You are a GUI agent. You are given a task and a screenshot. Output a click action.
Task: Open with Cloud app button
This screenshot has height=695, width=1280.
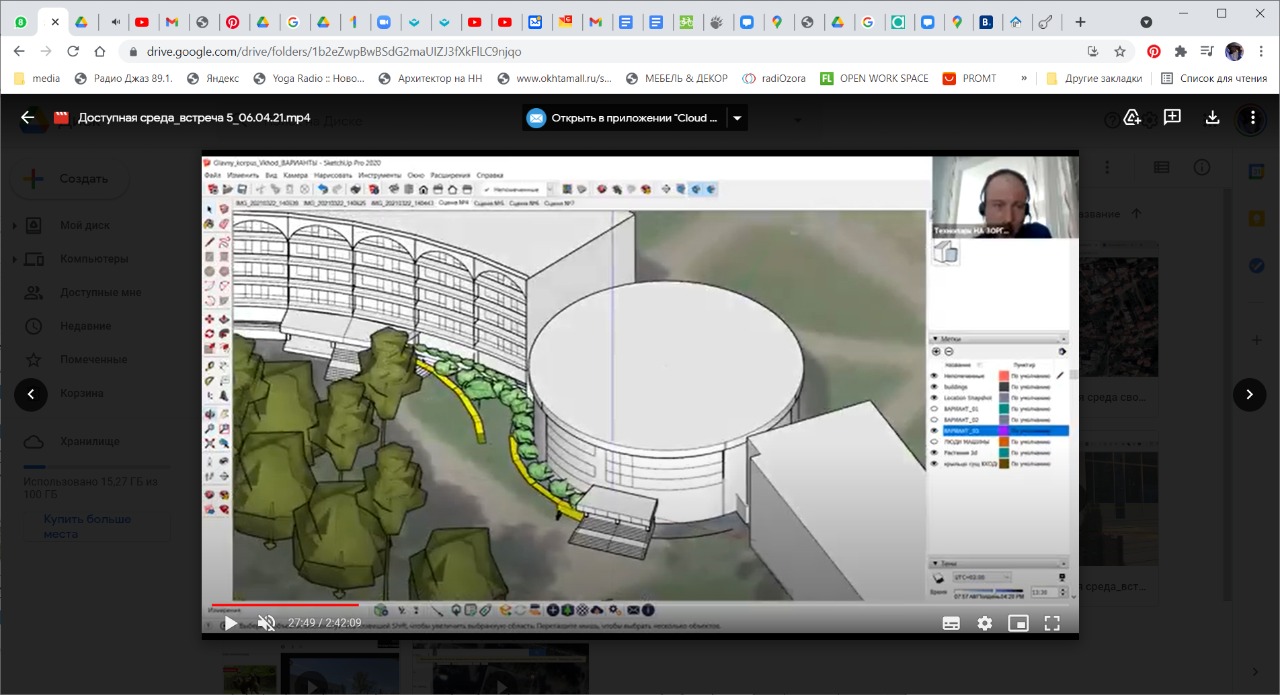[623, 118]
